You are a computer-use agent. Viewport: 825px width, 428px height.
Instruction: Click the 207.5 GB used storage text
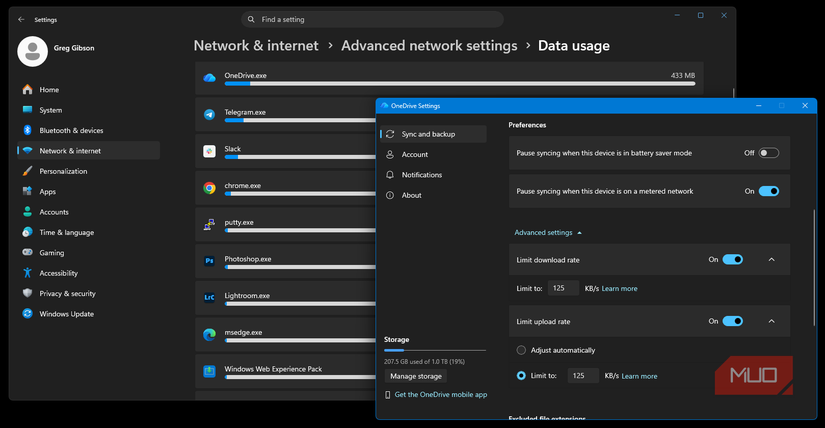424,362
